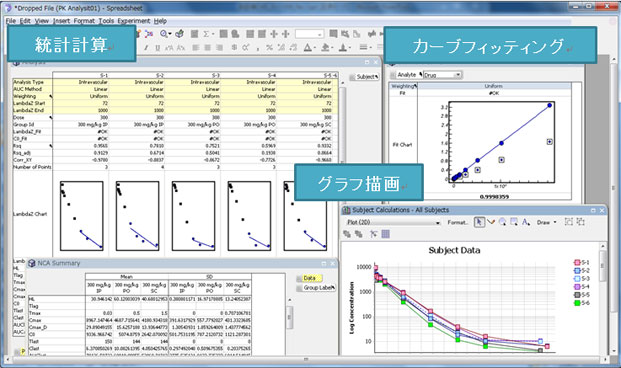Align text right
The image size is (621, 368).
(219, 48)
